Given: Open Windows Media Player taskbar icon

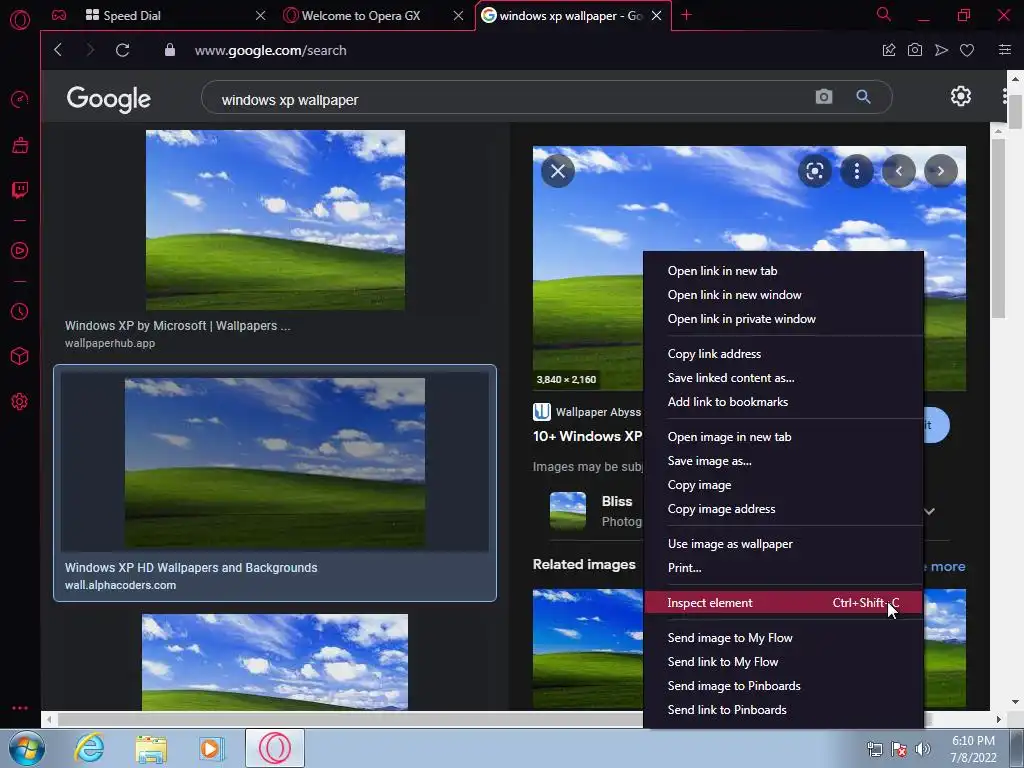Looking at the screenshot, I should coord(211,748).
